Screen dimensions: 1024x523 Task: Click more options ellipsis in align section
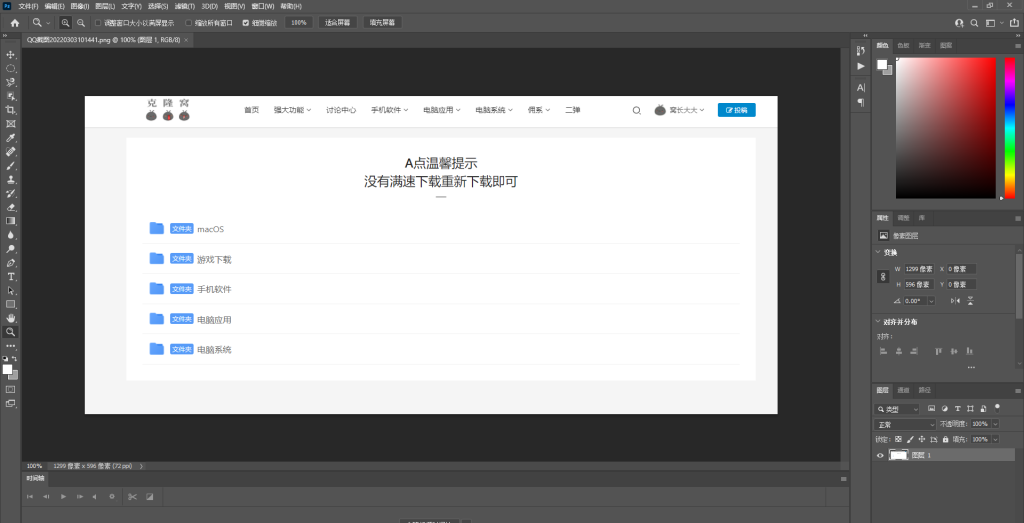tap(971, 368)
